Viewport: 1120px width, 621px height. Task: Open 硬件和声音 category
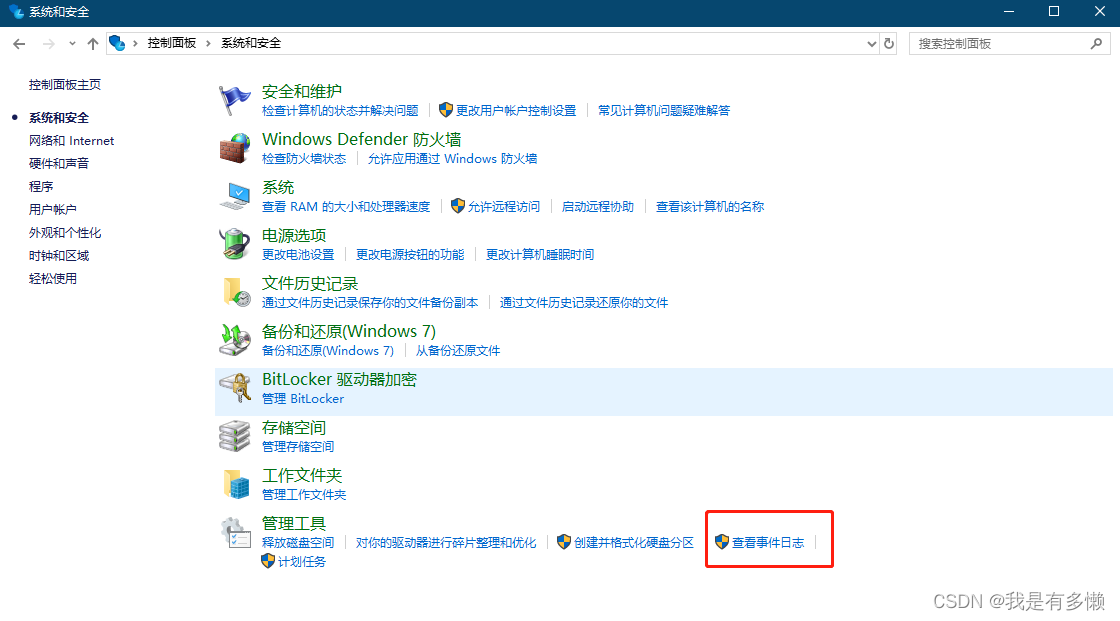(59, 164)
